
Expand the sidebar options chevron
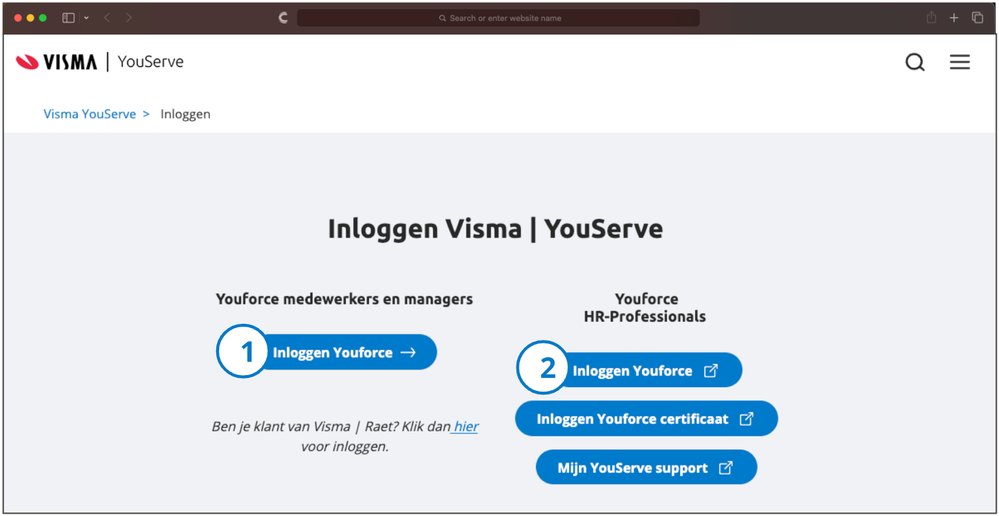tap(86, 18)
